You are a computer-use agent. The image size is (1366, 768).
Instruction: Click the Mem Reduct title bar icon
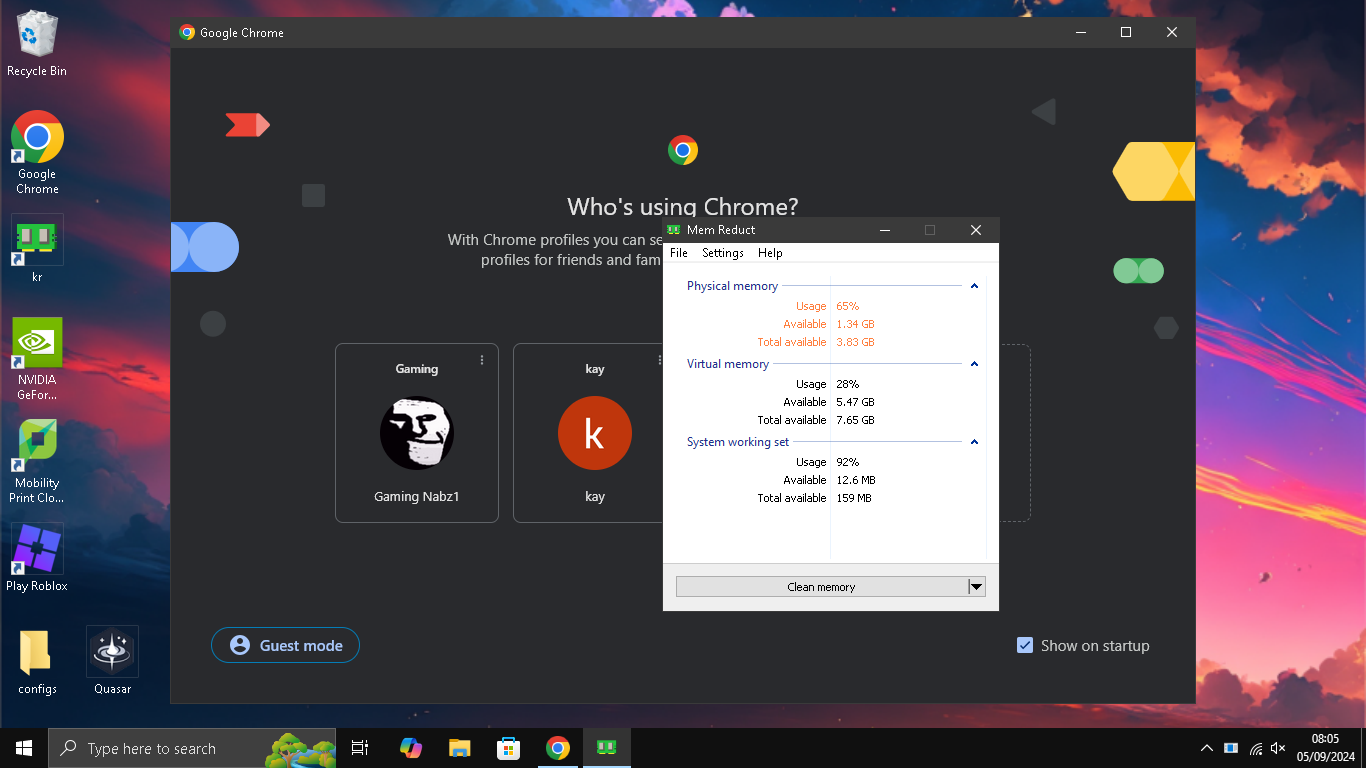674,230
